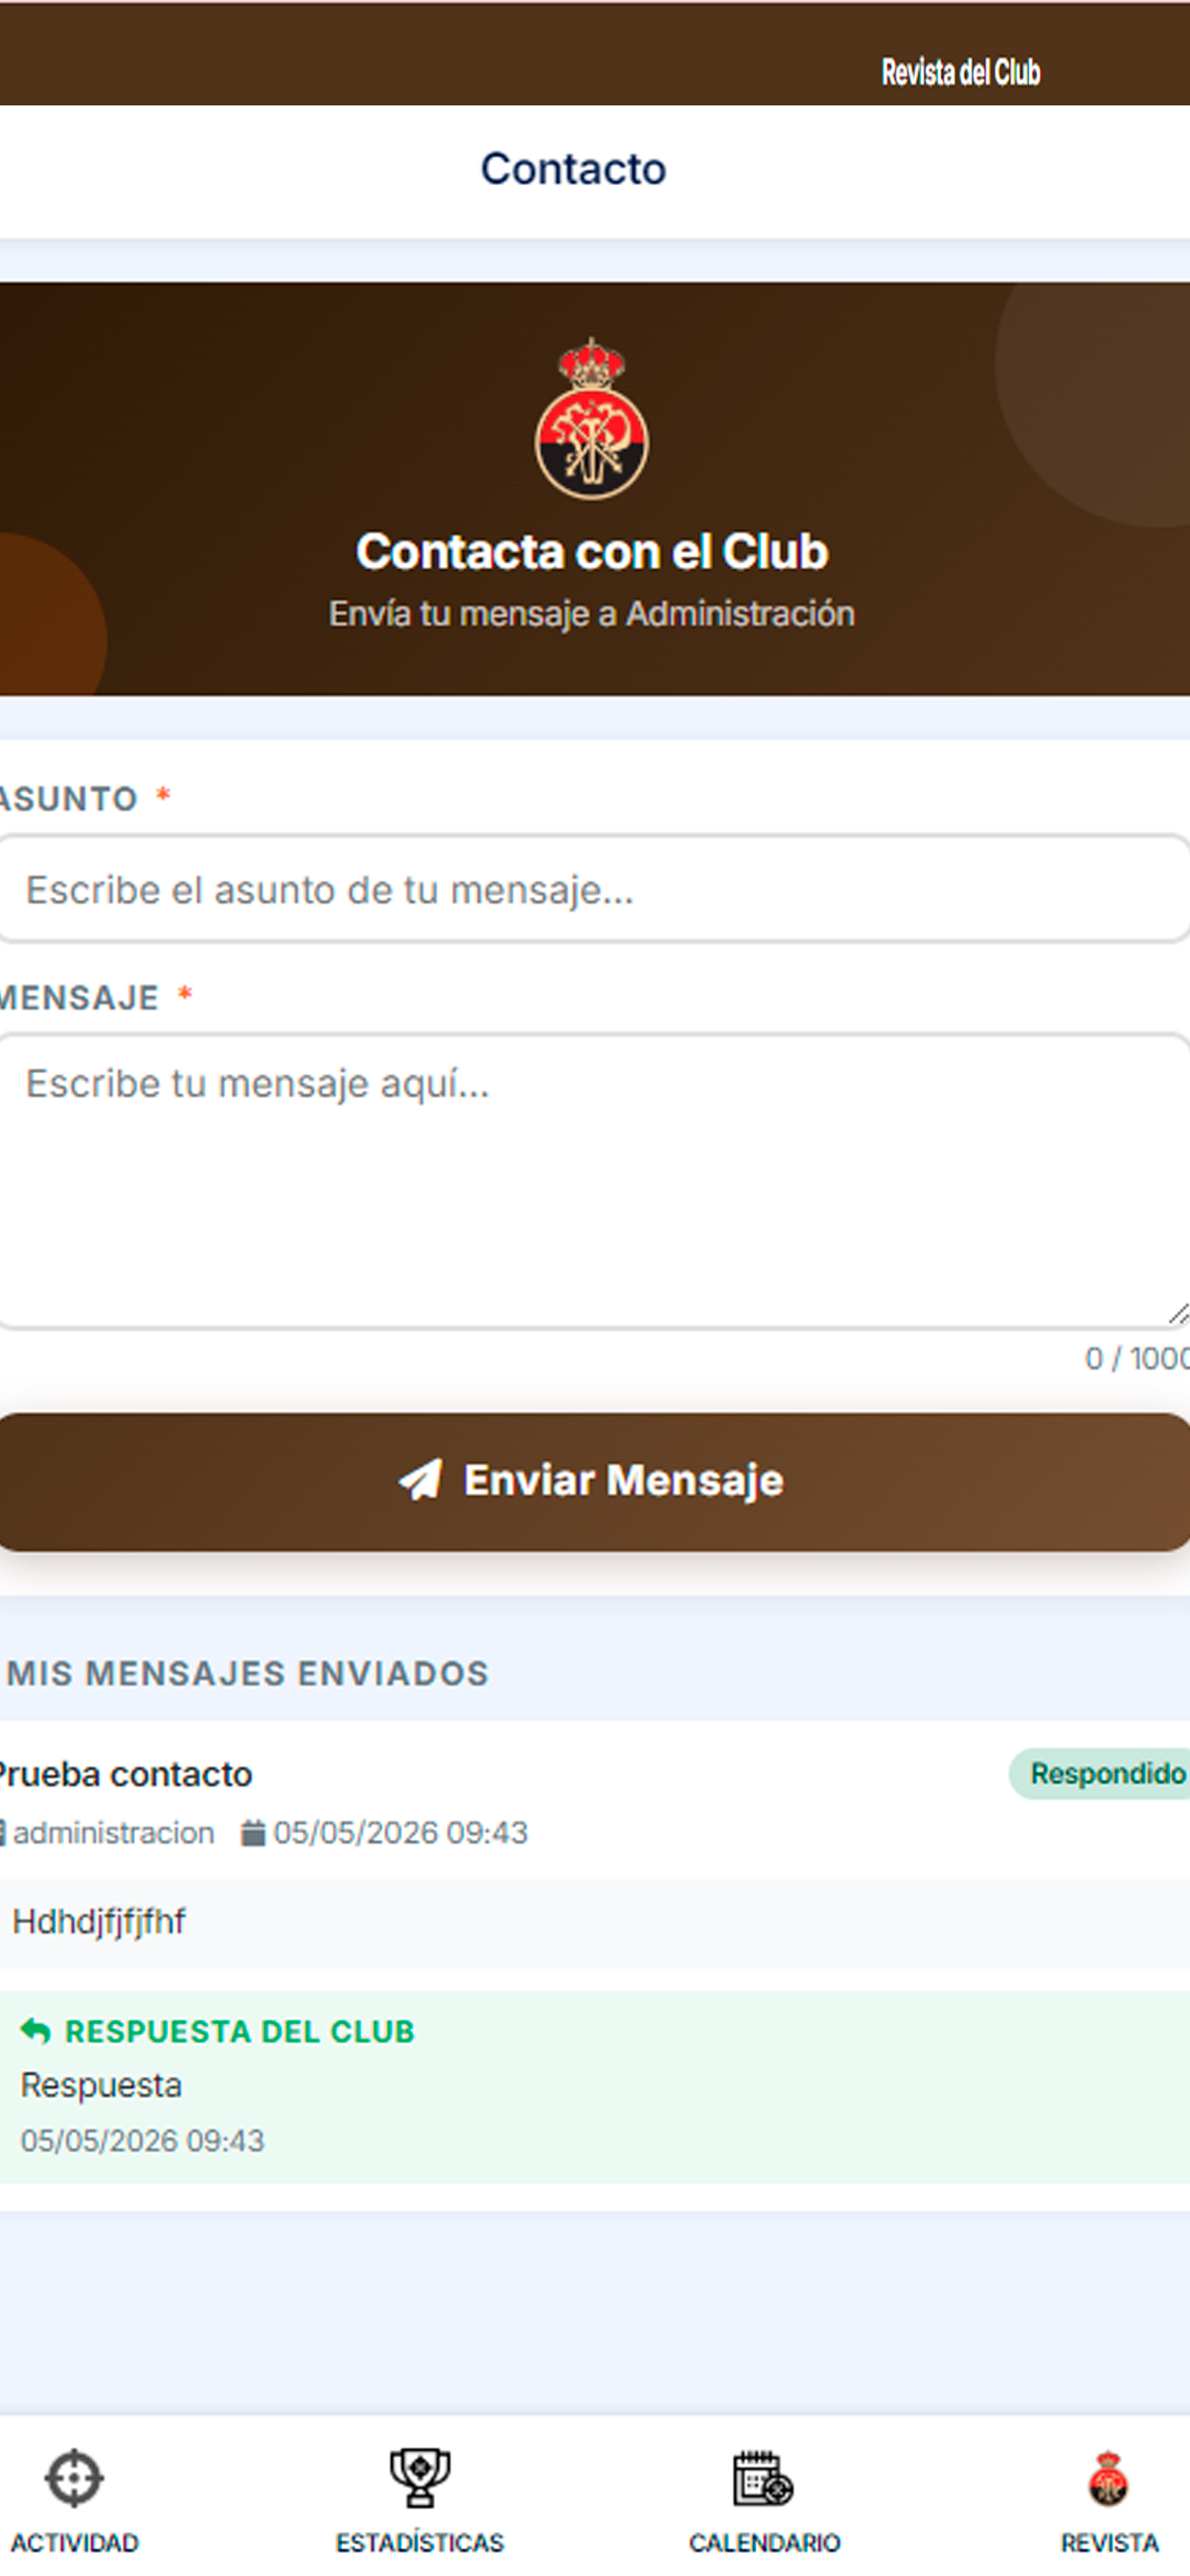Click the paper plane send icon
This screenshot has height=2576, width=1190.
(420, 1479)
